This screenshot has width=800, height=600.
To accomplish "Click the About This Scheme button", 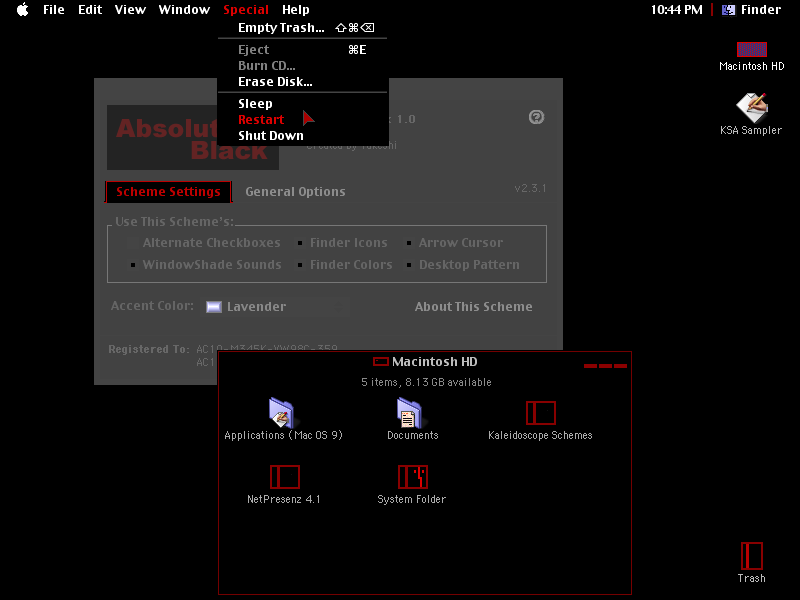I will (473, 307).
